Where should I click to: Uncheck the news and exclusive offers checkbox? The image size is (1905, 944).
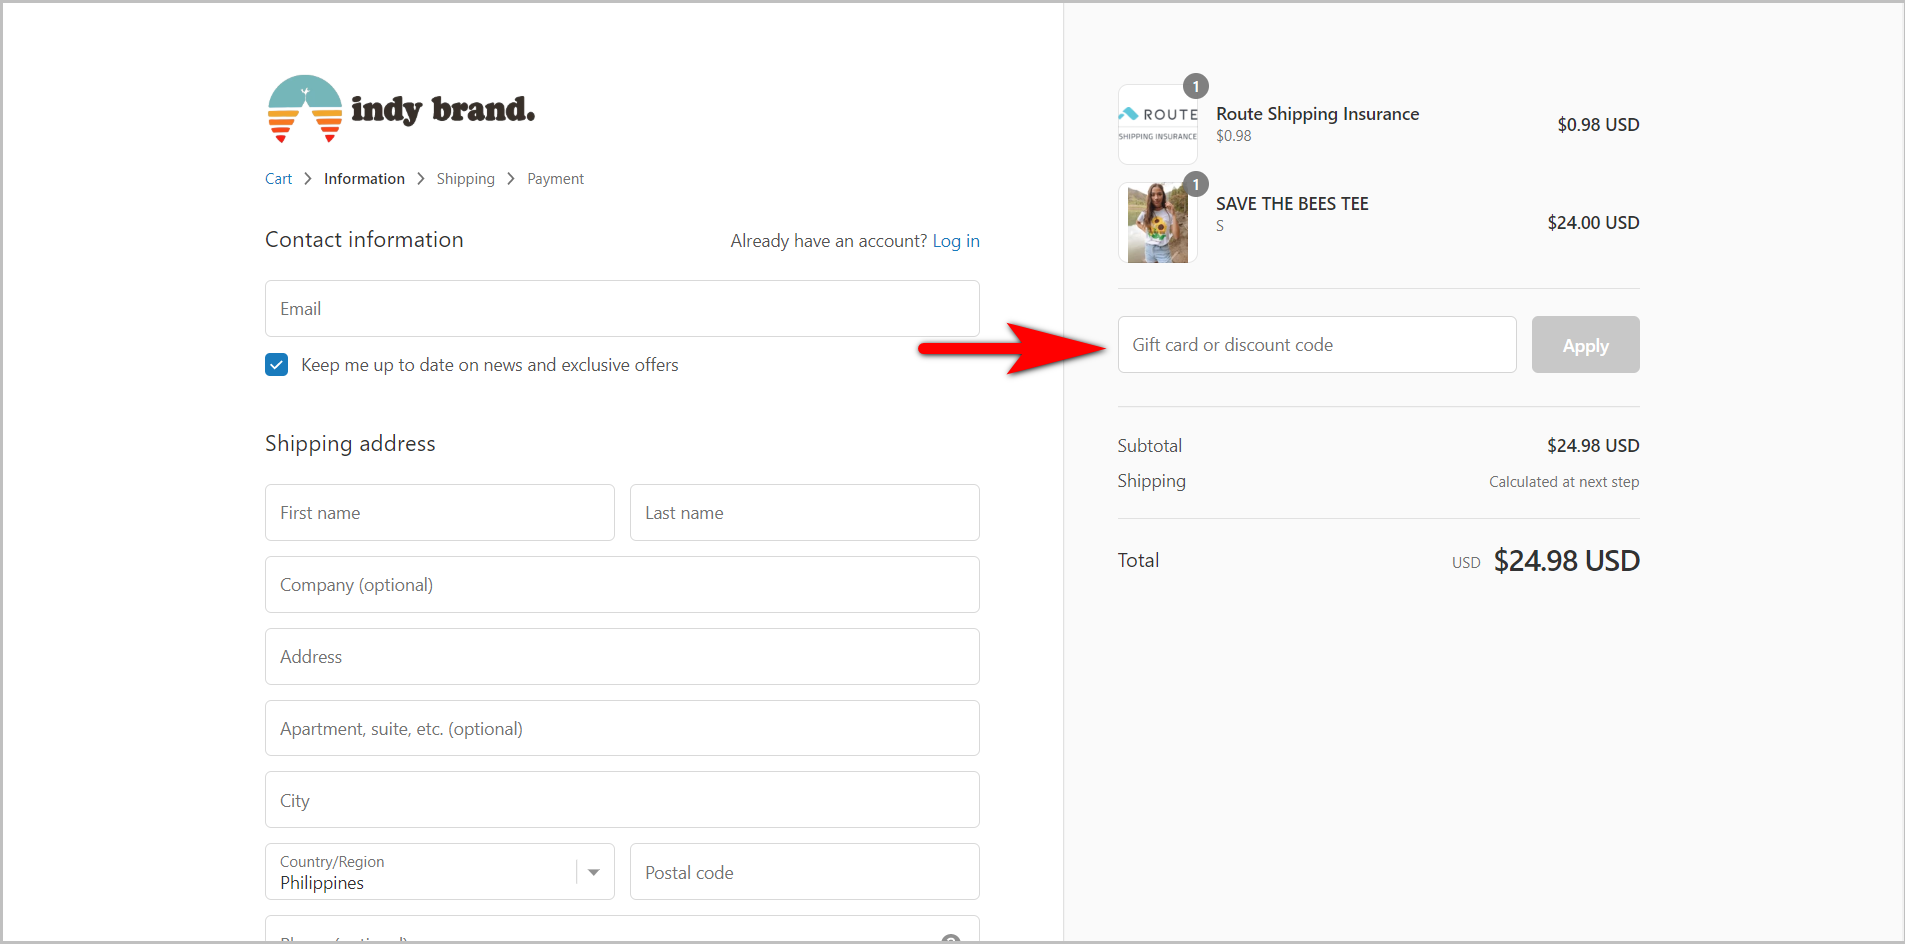[x=276, y=364]
